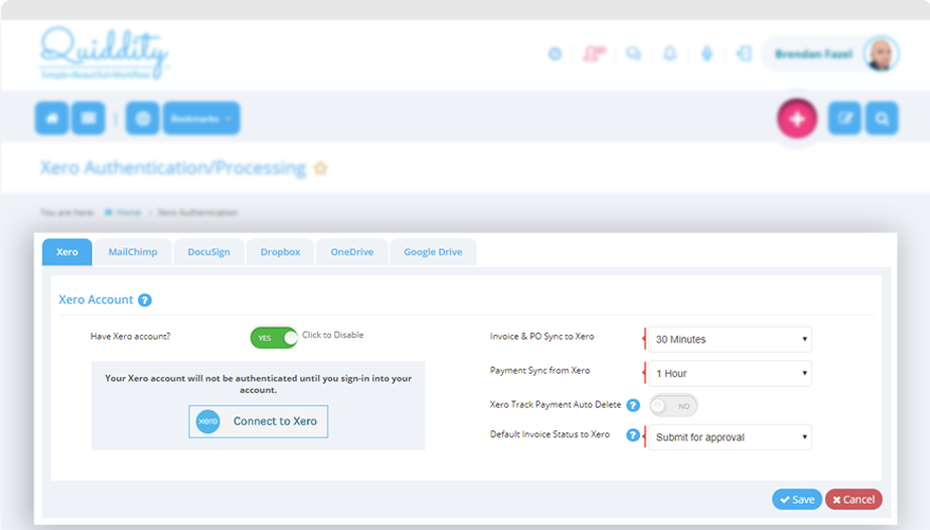The image size is (930, 530).
Task: Open Payment Sync from Xero dropdown
Action: tap(730, 373)
